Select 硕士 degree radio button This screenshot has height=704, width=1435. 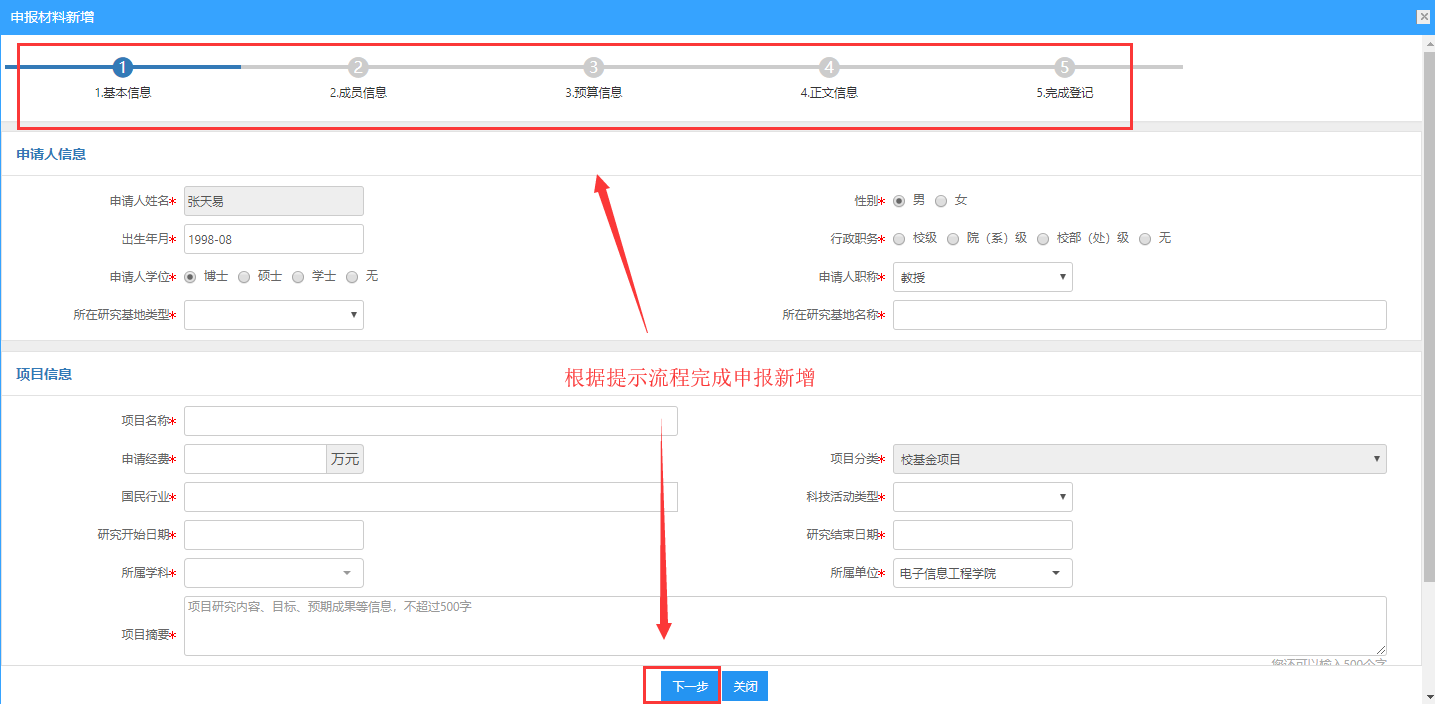tap(244, 277)
